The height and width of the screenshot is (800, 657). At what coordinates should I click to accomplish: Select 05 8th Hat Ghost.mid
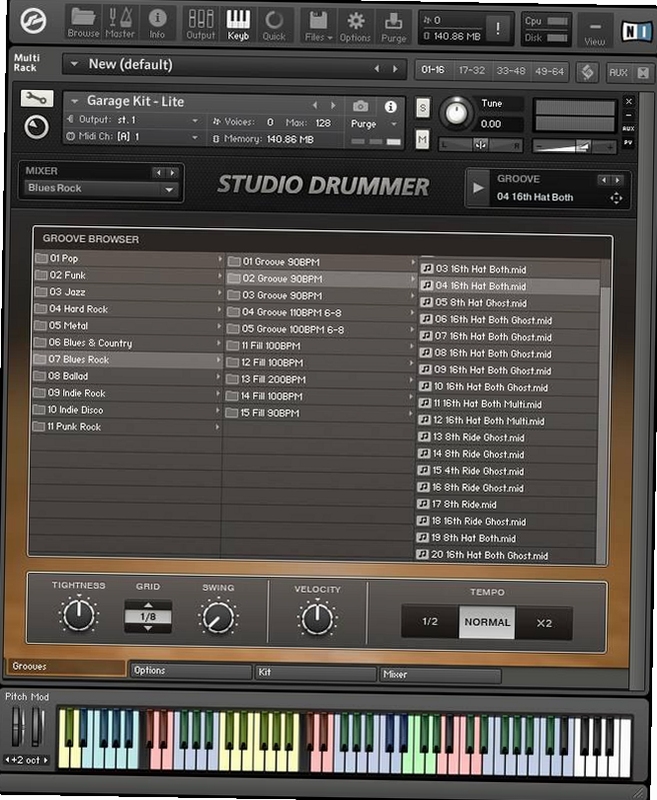click(509, 303)
